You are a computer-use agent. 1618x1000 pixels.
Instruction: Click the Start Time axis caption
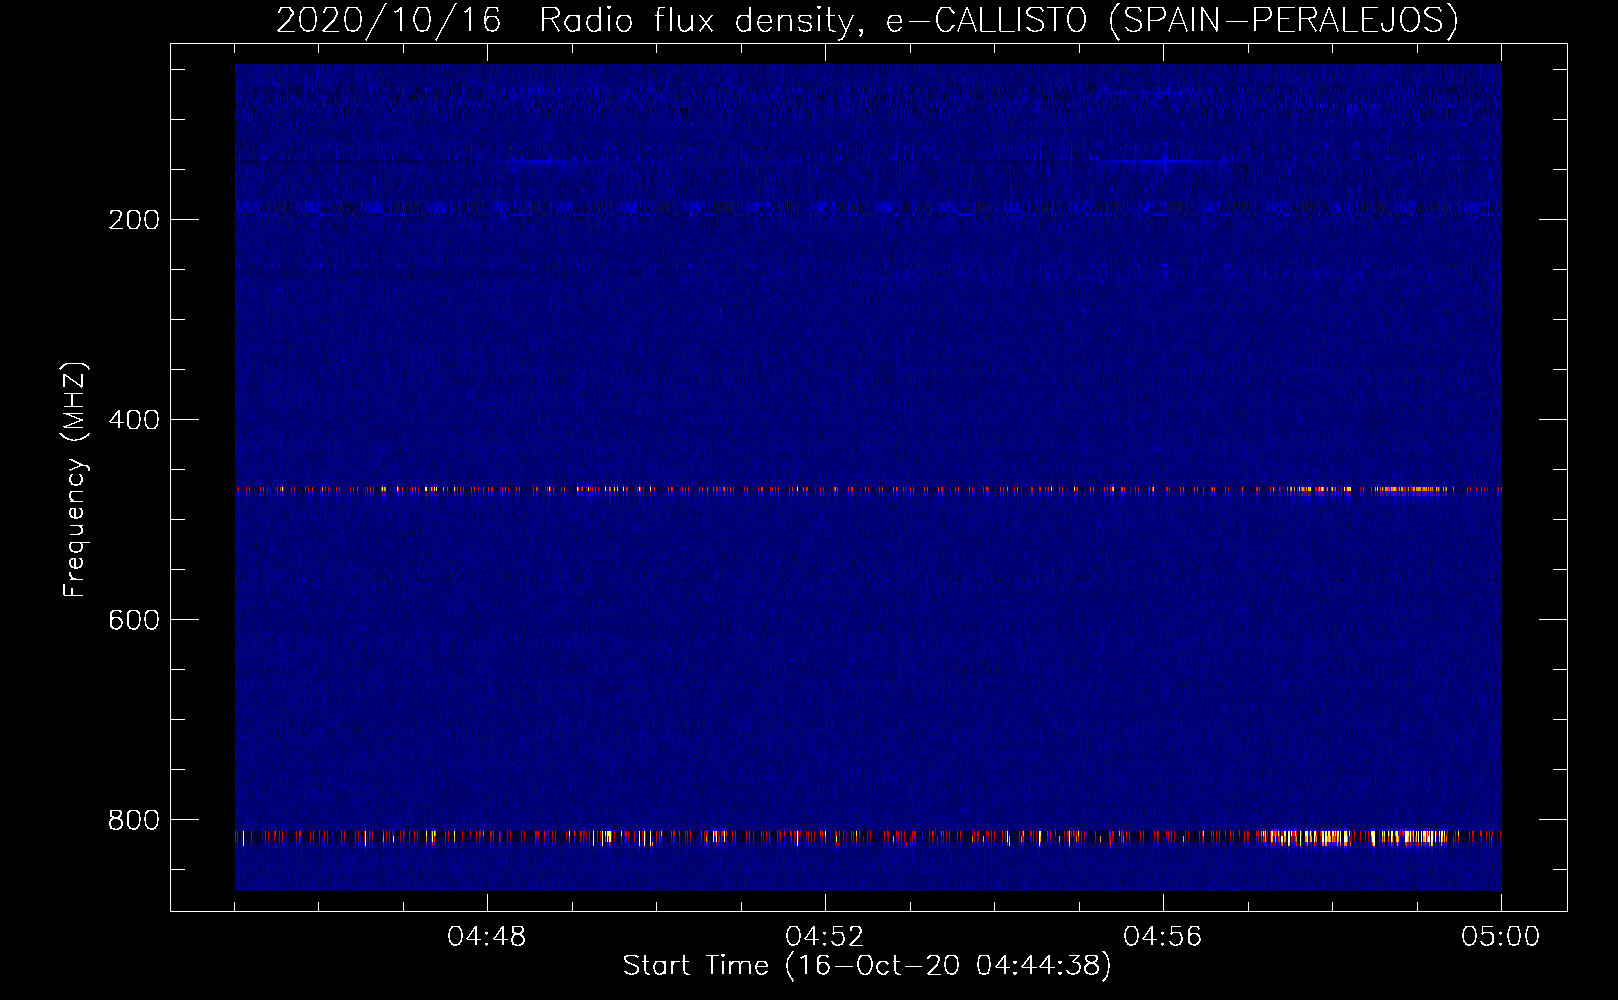867,966
